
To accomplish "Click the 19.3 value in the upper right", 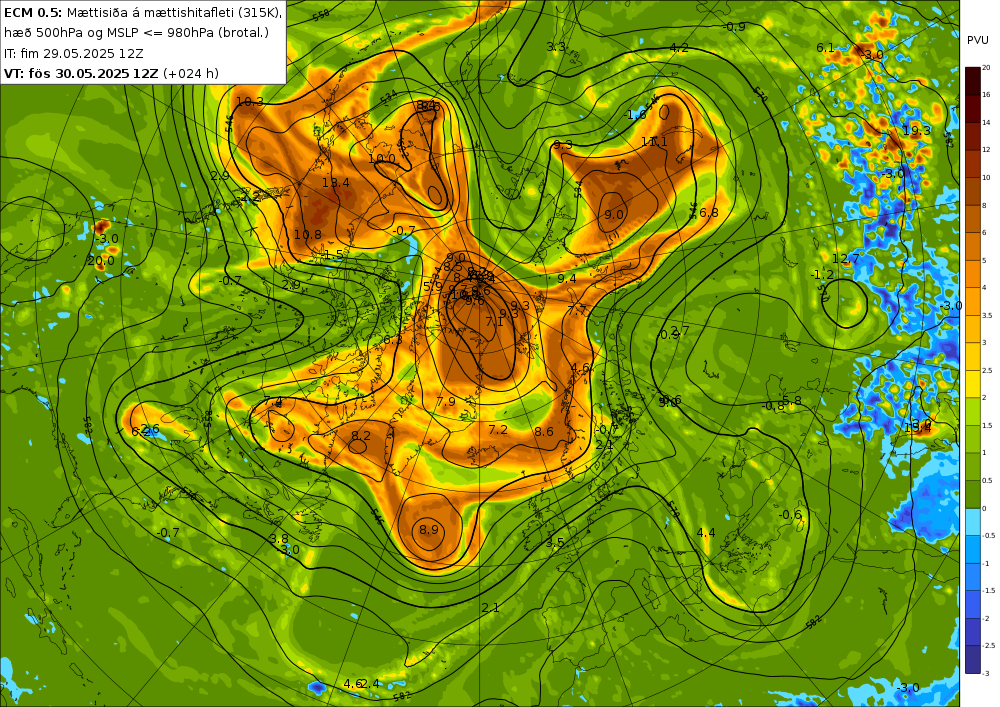I will pos(916,131).
